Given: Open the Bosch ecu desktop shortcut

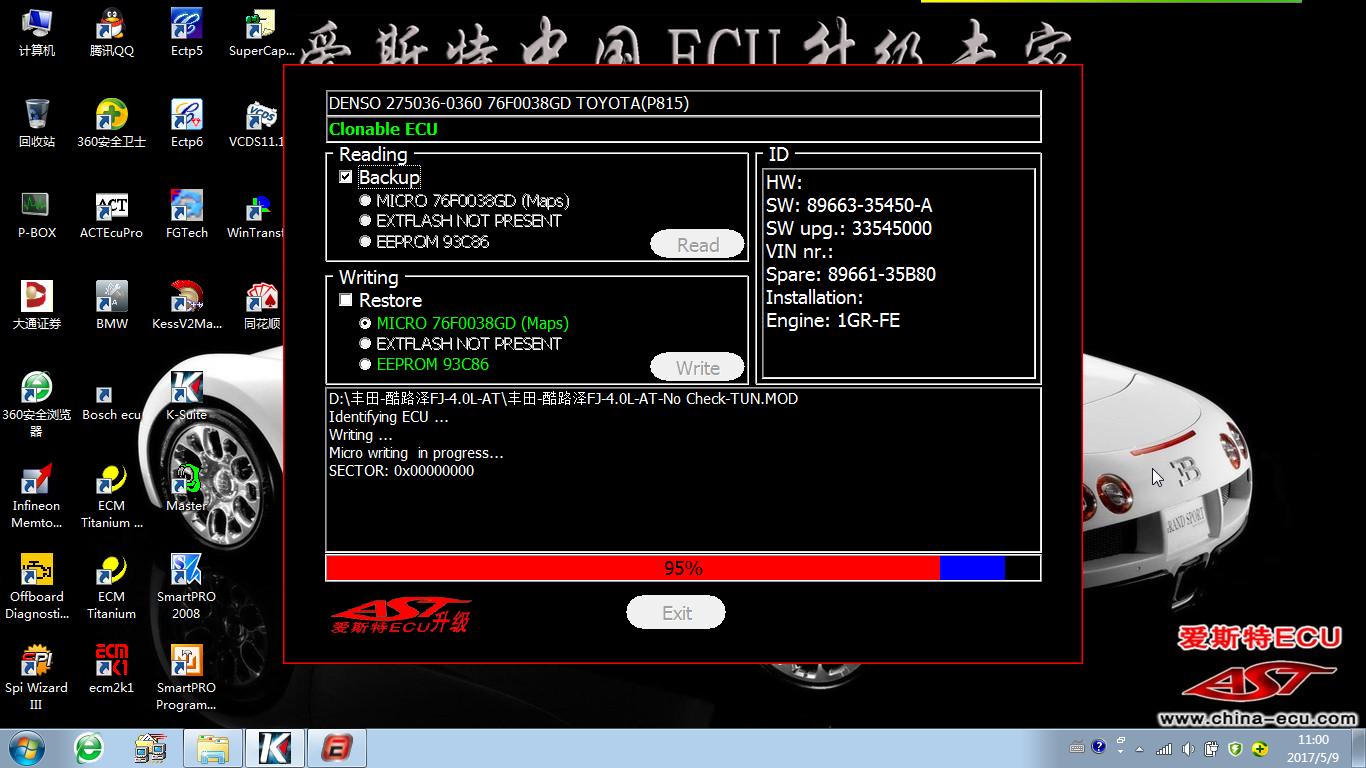Looking at the screenshot, I should pyautogui.click(x=111, y=404).
